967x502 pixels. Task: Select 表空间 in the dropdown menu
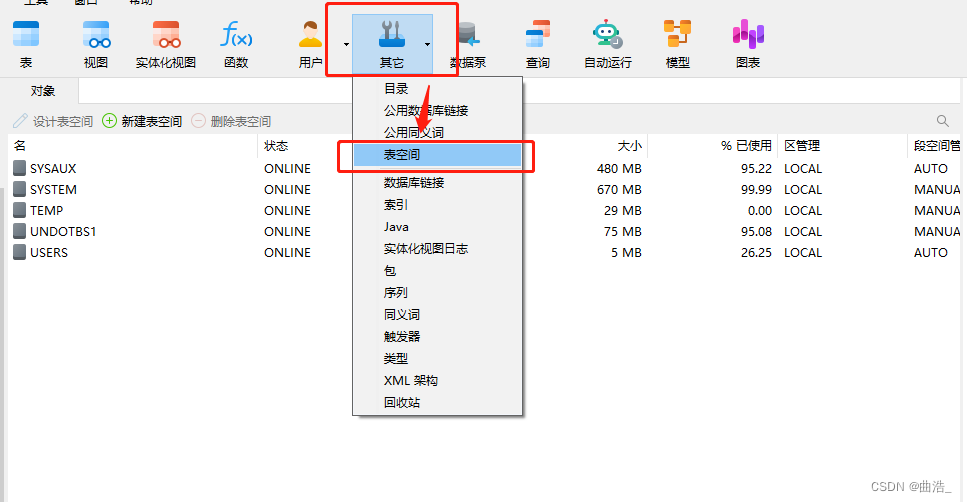437,155
